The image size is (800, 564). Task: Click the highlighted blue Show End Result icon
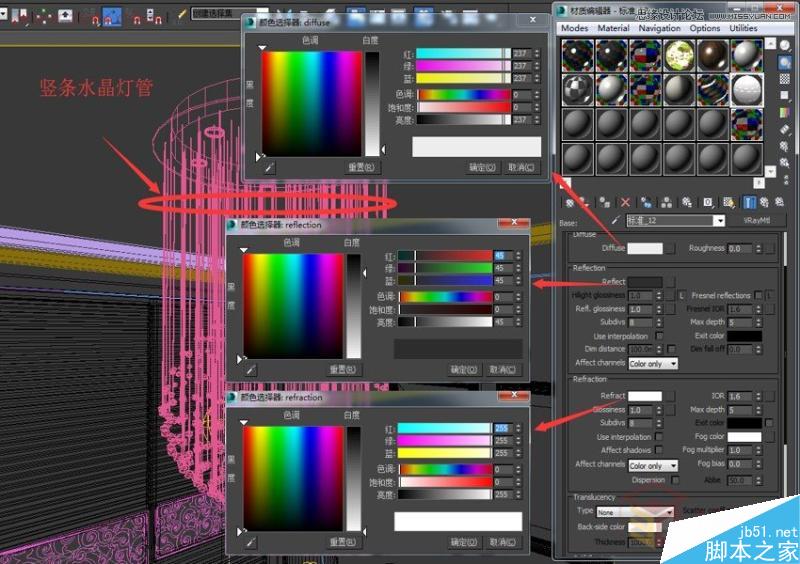749,203
